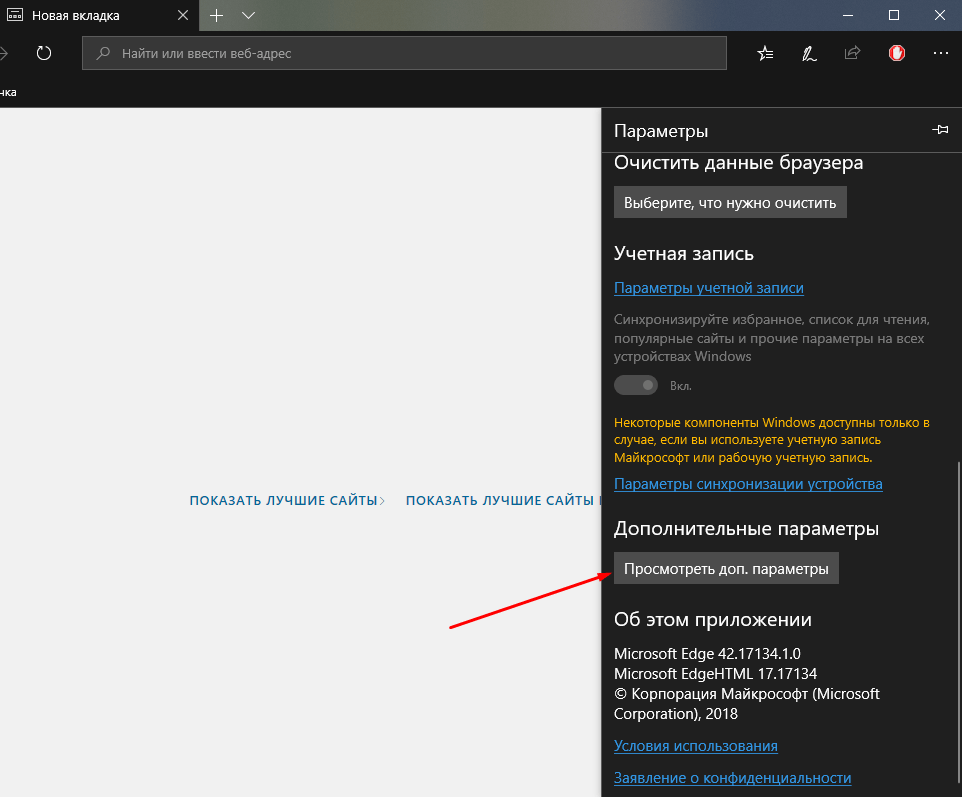This screenshot has width=962, height=797.
Task: Click the Share page icon
Action: pos(853,53)
